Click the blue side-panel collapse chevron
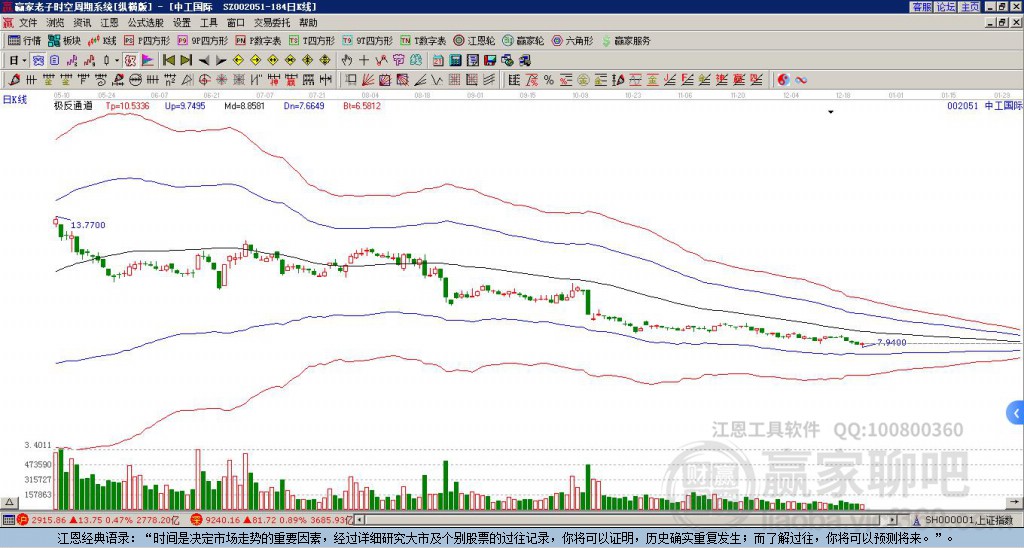Screen dimensions: 1024x548 click(1016, 413)
